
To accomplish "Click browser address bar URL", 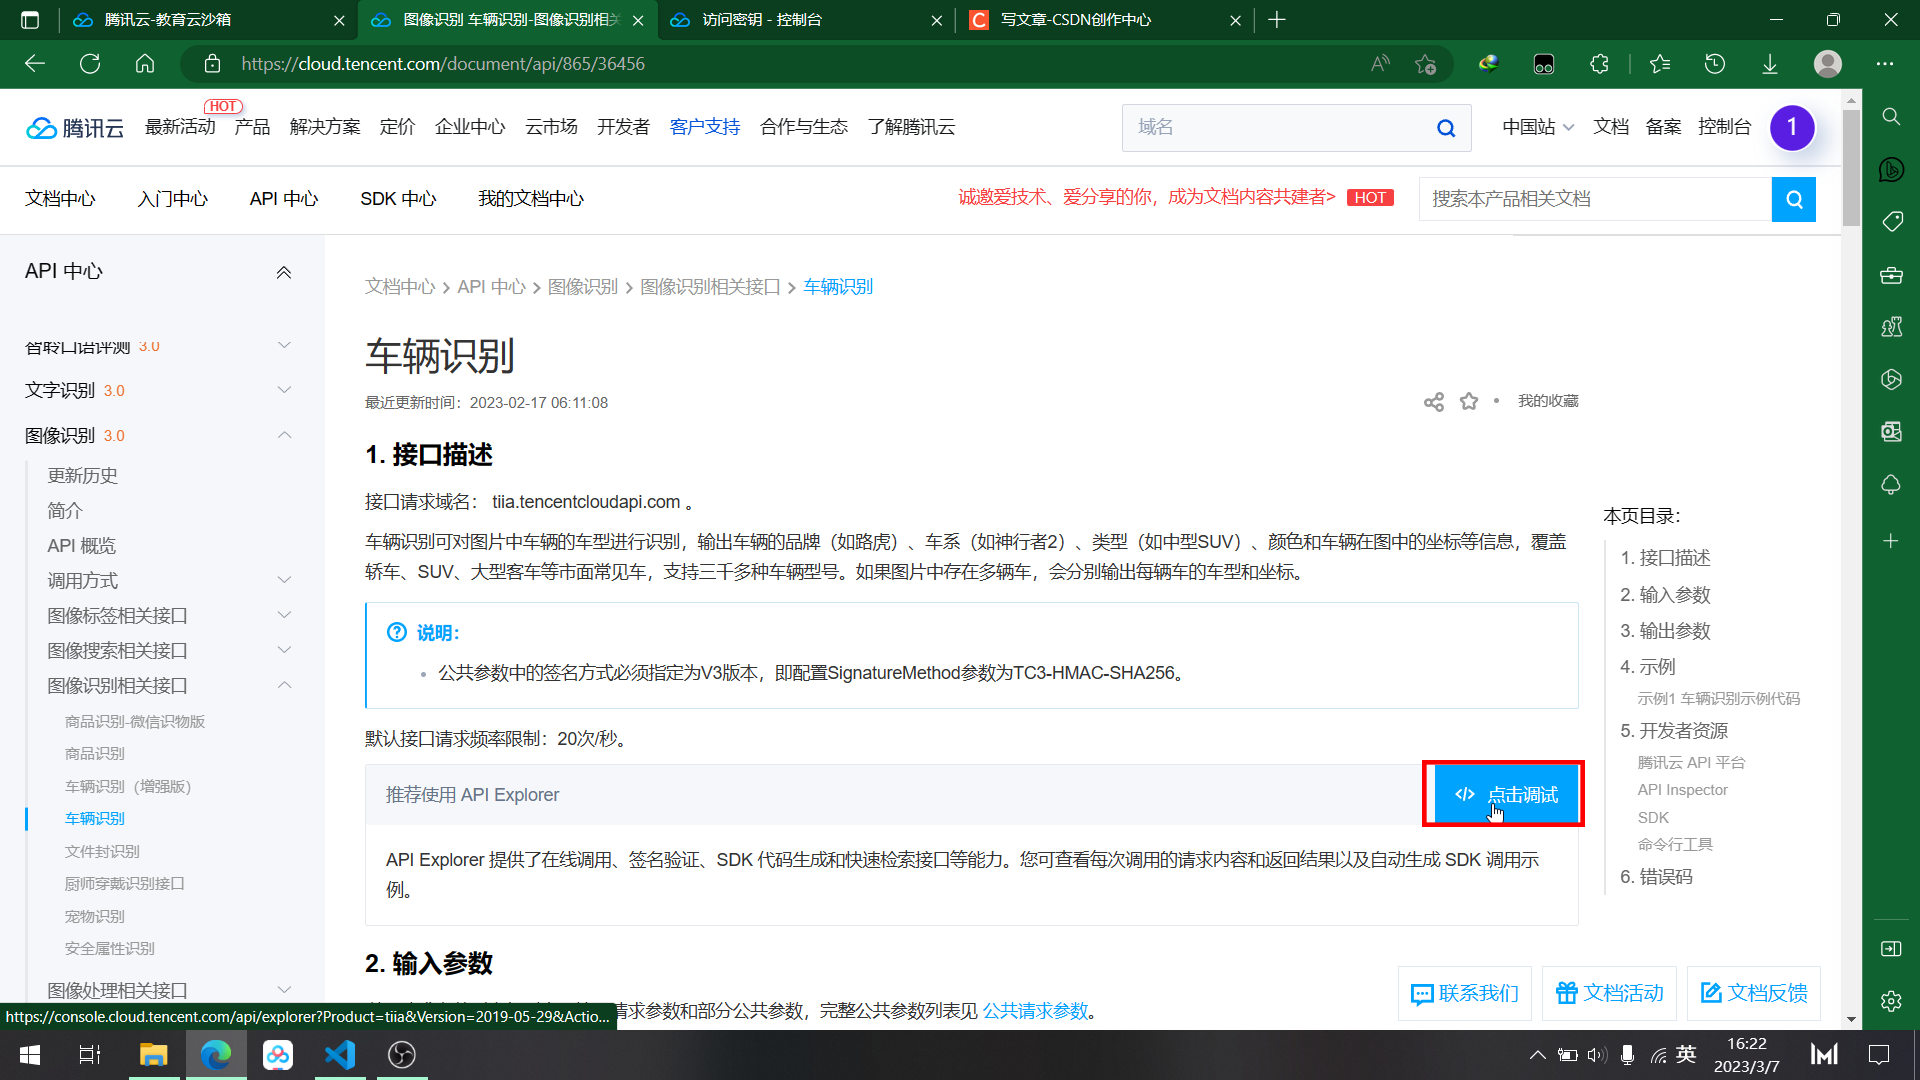I will pyautogui.click(x=443, y=64).
